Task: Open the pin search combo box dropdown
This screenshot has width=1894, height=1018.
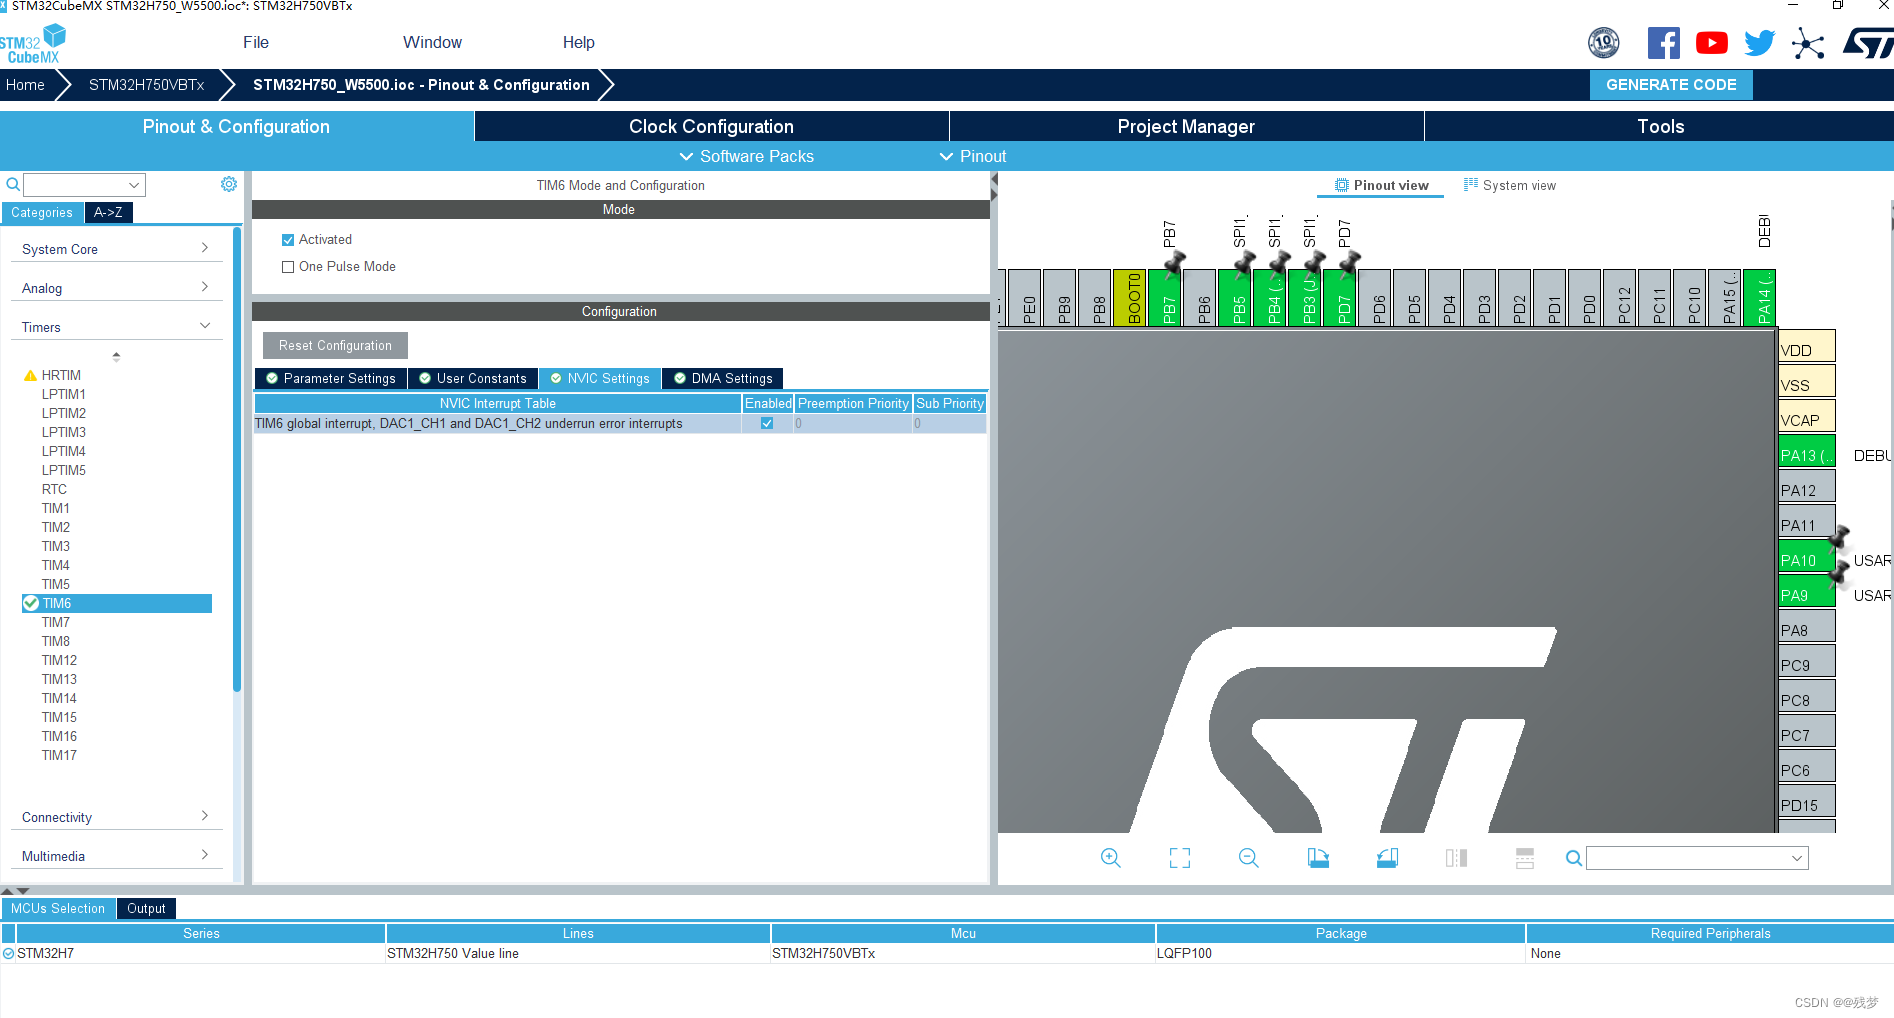Action: (1796, 858)
